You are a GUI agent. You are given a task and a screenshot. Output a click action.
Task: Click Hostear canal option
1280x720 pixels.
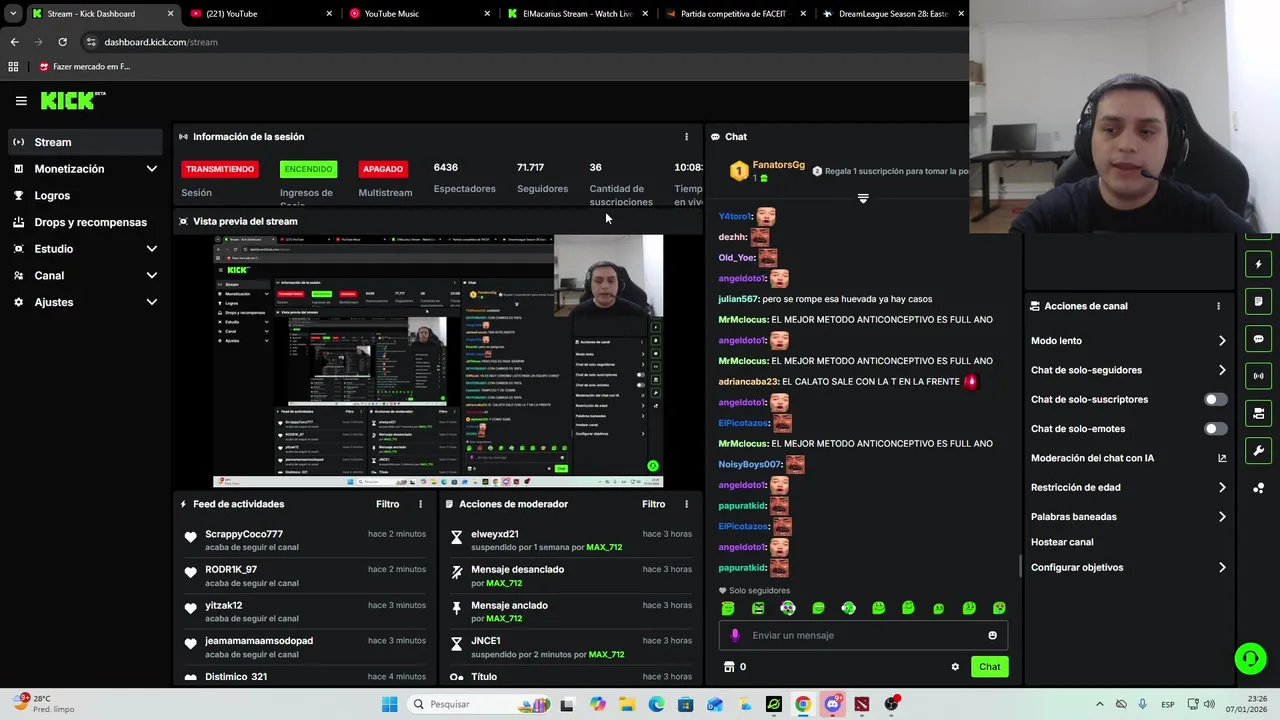pyautogui.click(x=1062, y=542)
